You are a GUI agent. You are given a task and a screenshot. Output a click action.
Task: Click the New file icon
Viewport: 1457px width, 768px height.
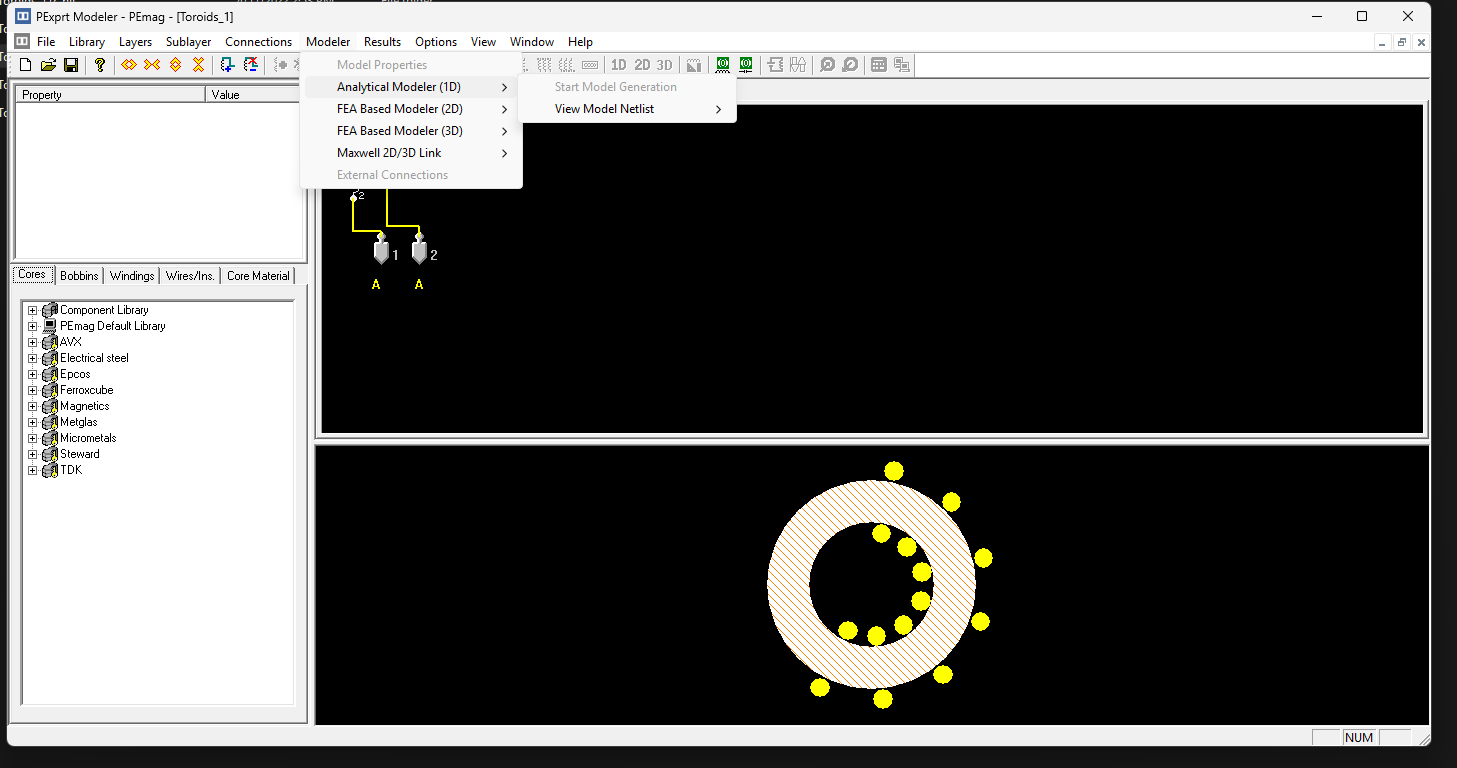26,65
